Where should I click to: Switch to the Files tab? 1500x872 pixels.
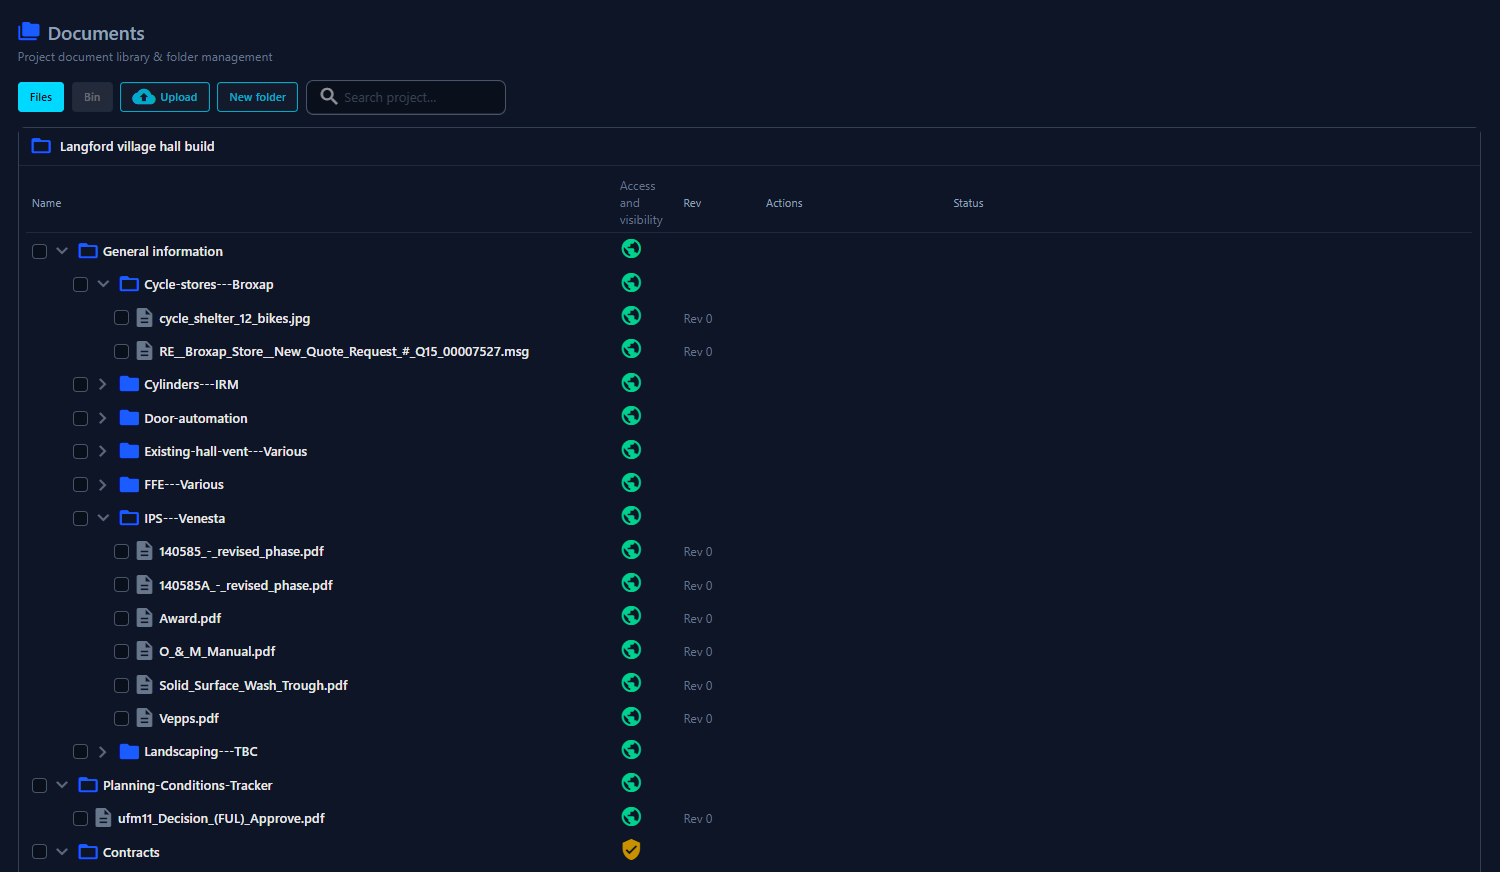pos(41,97)
